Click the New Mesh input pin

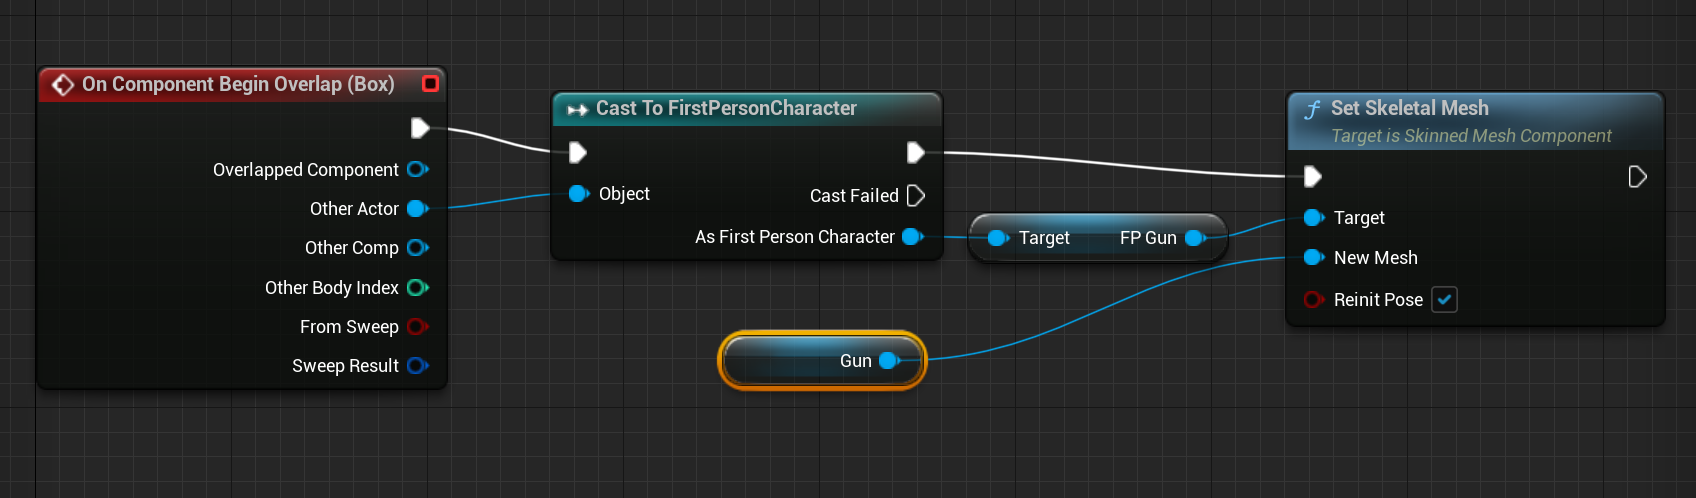(1314, 258)
